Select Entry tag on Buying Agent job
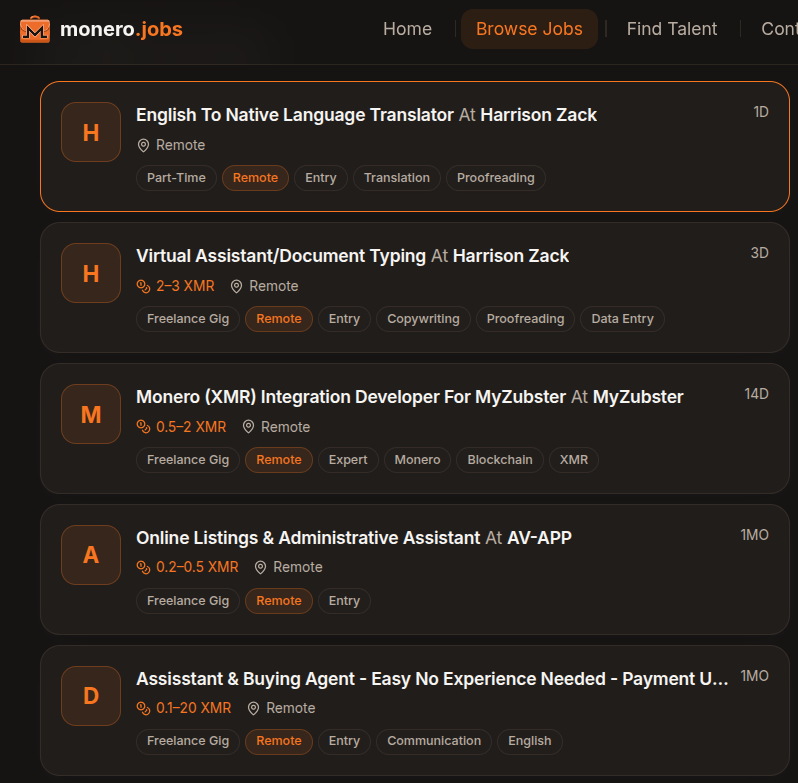 pos(344,741)
